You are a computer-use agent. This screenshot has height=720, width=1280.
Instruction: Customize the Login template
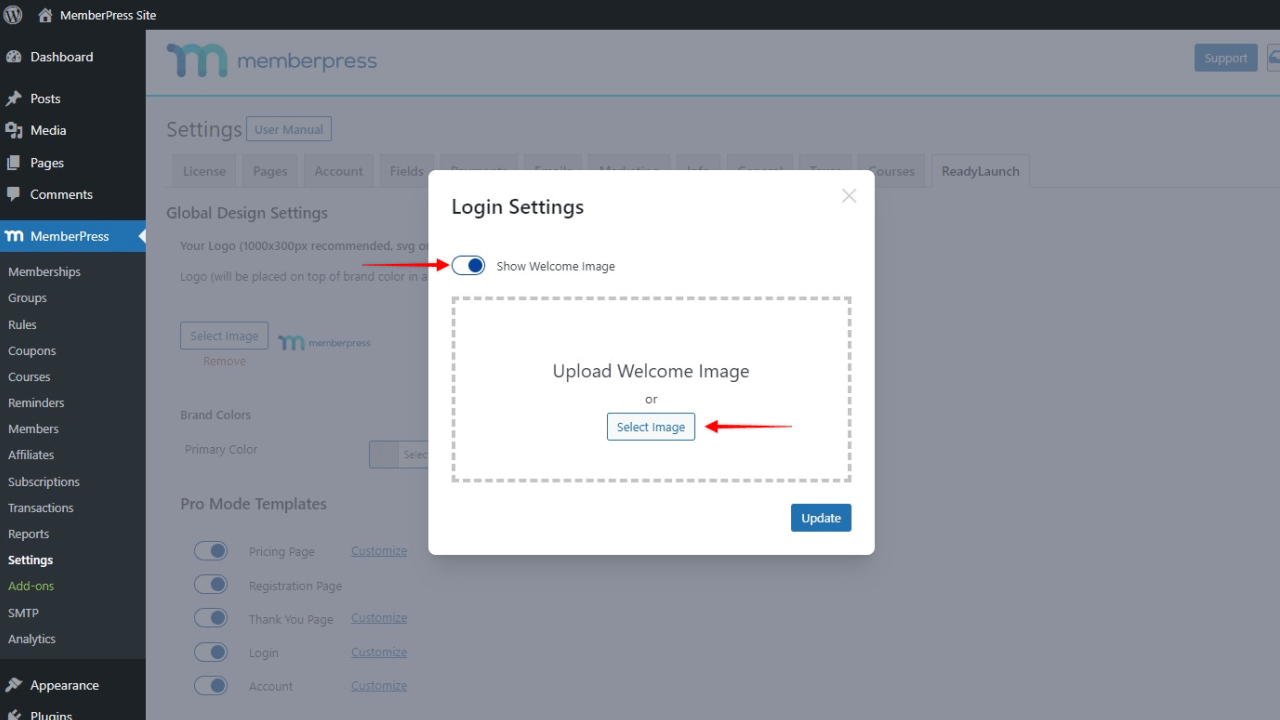click(379, 652)
